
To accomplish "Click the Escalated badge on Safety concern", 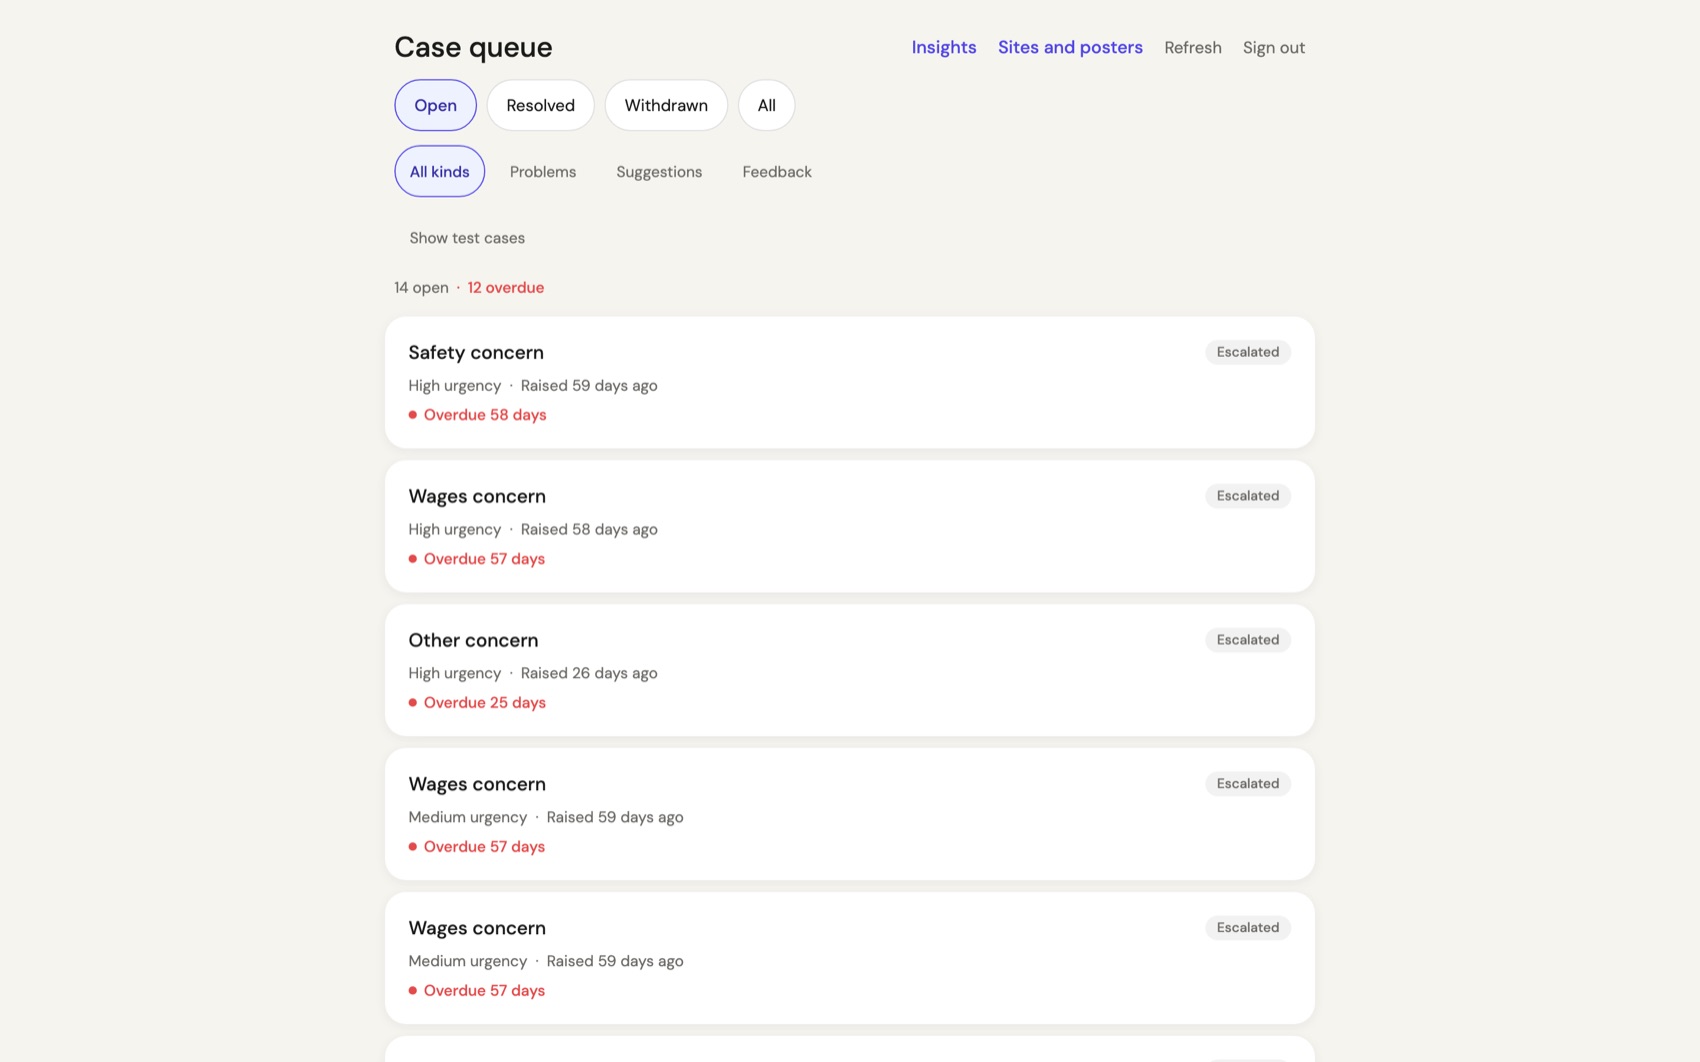I will pos(1247,352).
